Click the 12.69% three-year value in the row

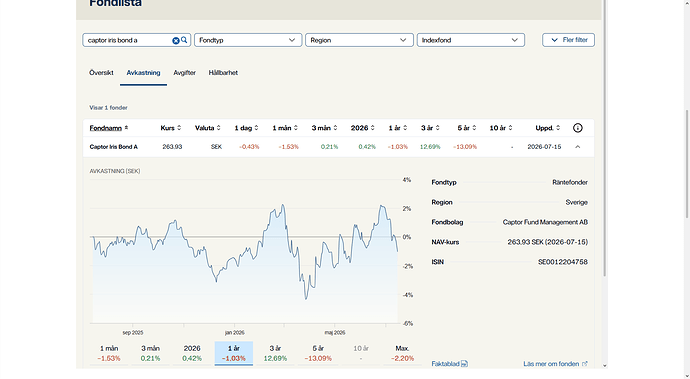pos(430,147)
